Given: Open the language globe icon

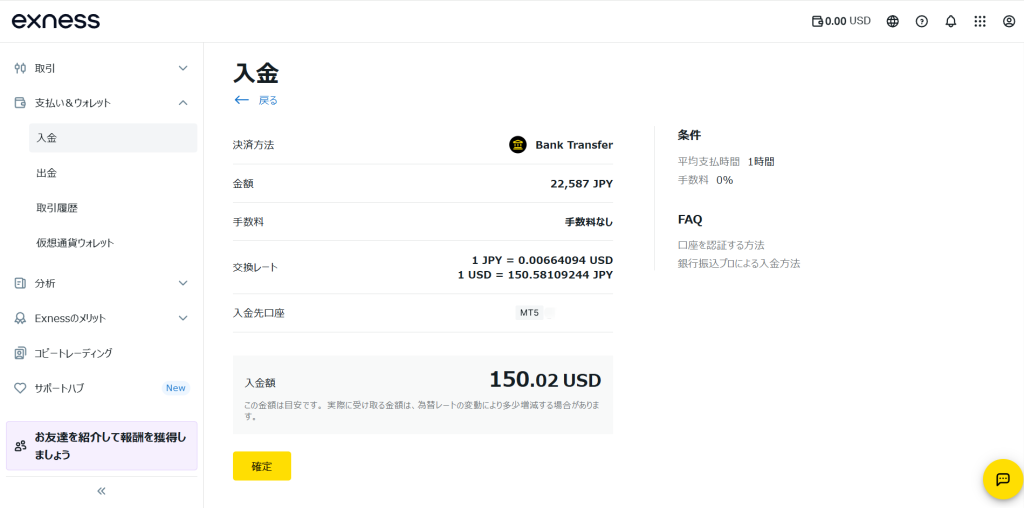Looking at the screenshot, I should (x=893, y=21).
